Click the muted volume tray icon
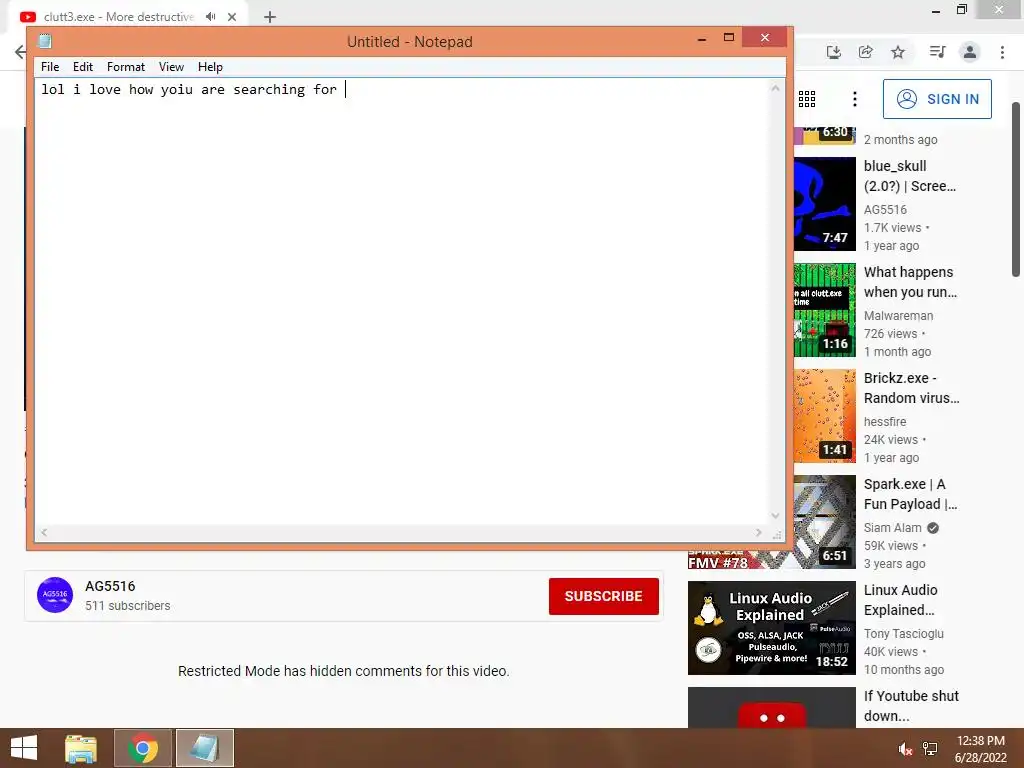Screen dimensions: 1024x768 click(x=905, y=748)
